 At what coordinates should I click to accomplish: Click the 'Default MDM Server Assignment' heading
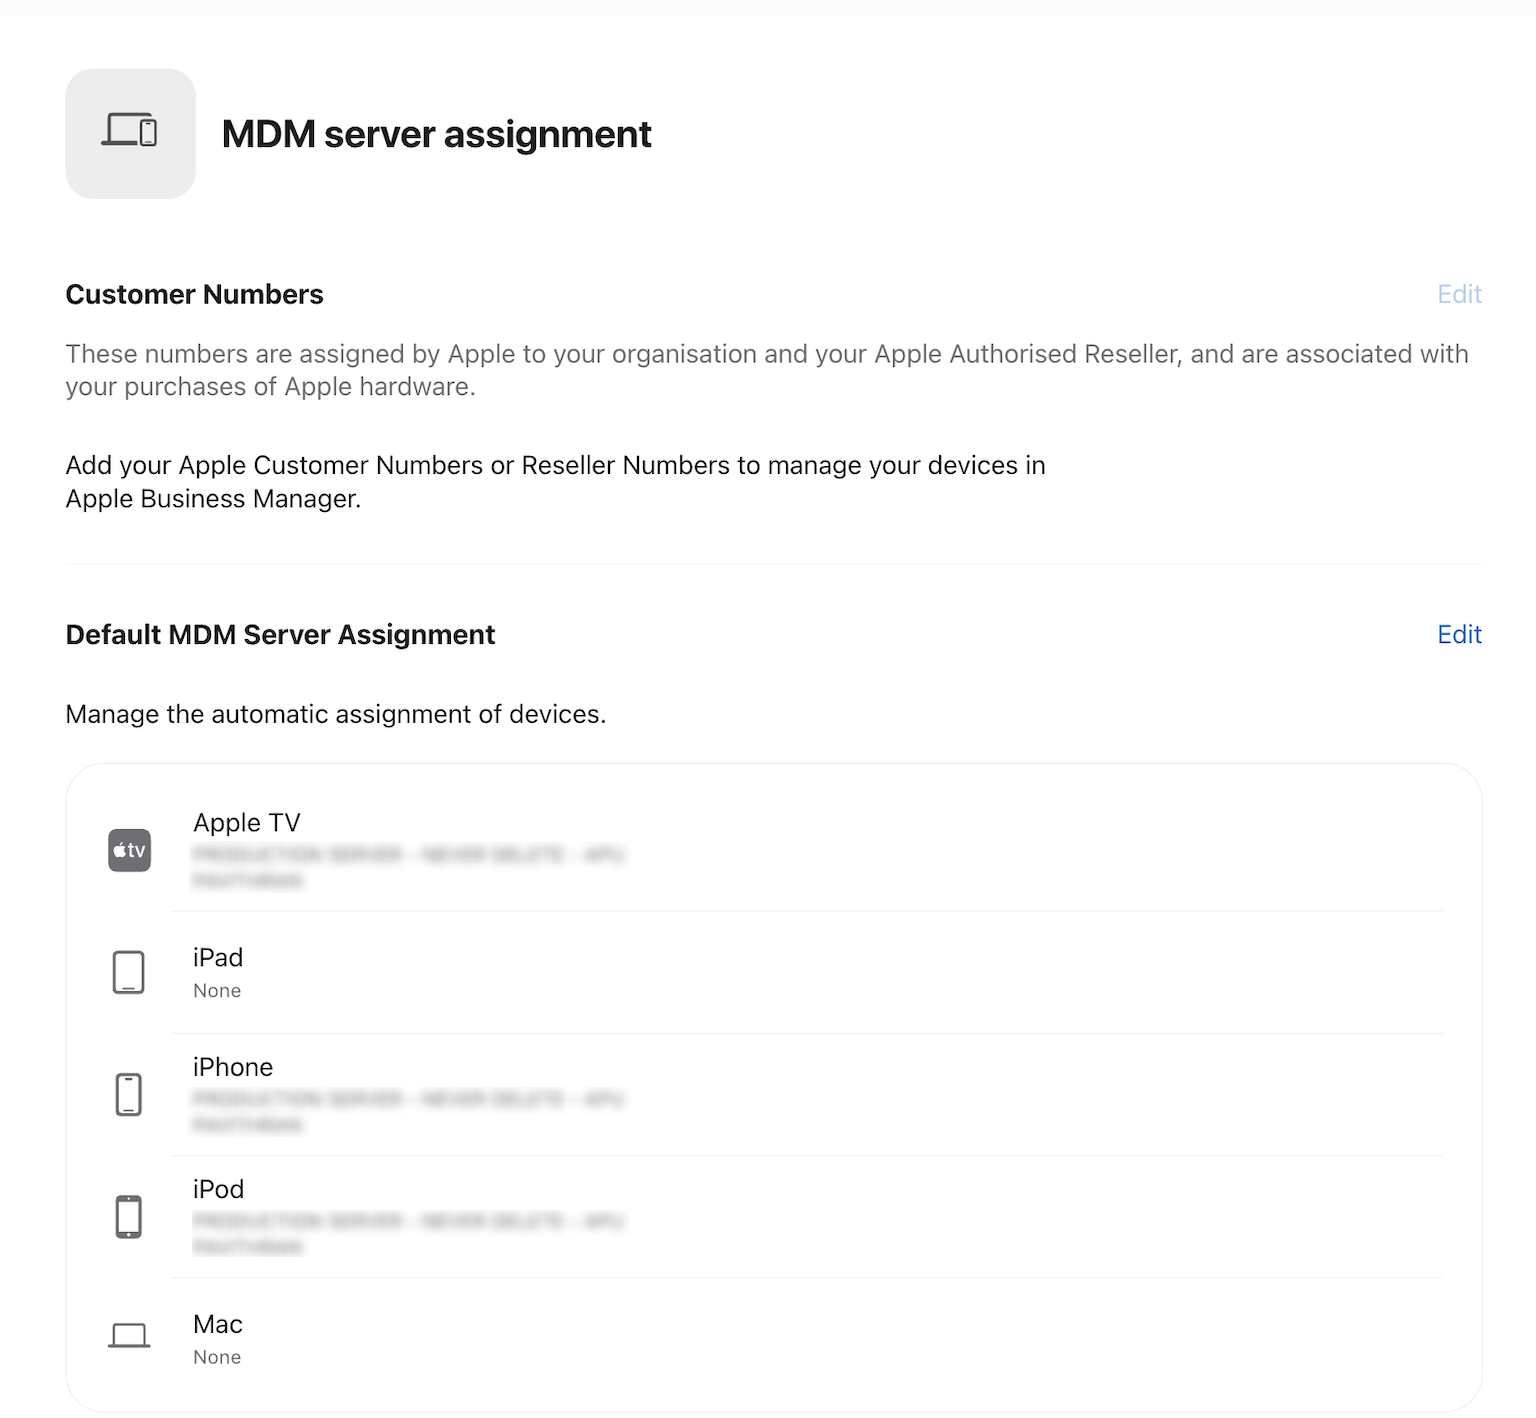coord(280,634)
